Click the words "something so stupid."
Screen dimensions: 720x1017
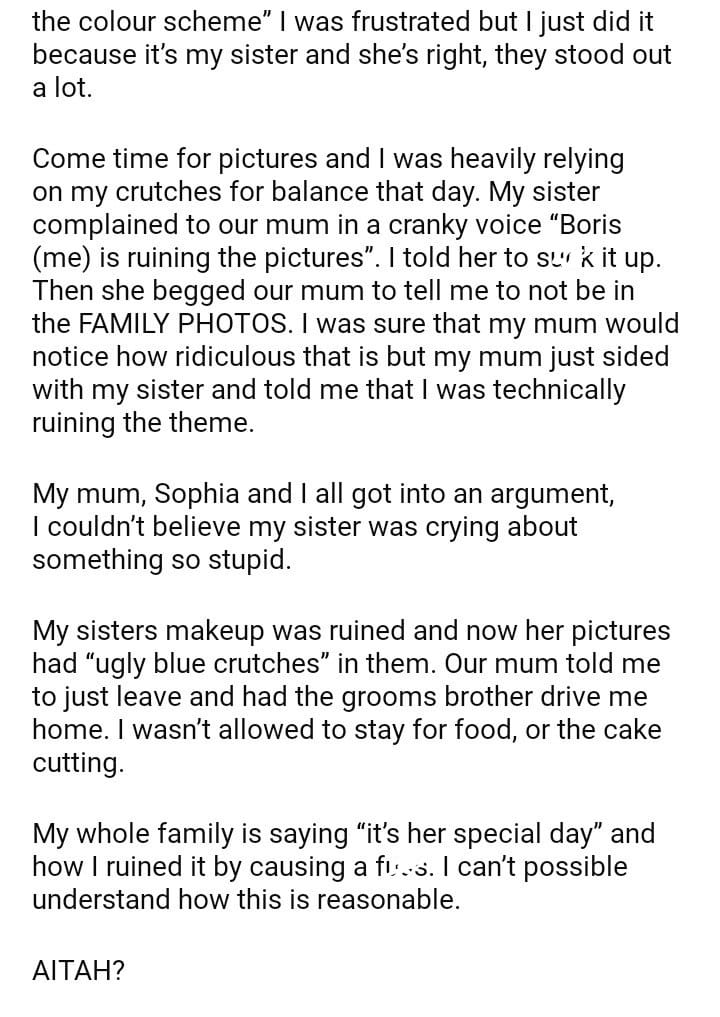[162, 560]
